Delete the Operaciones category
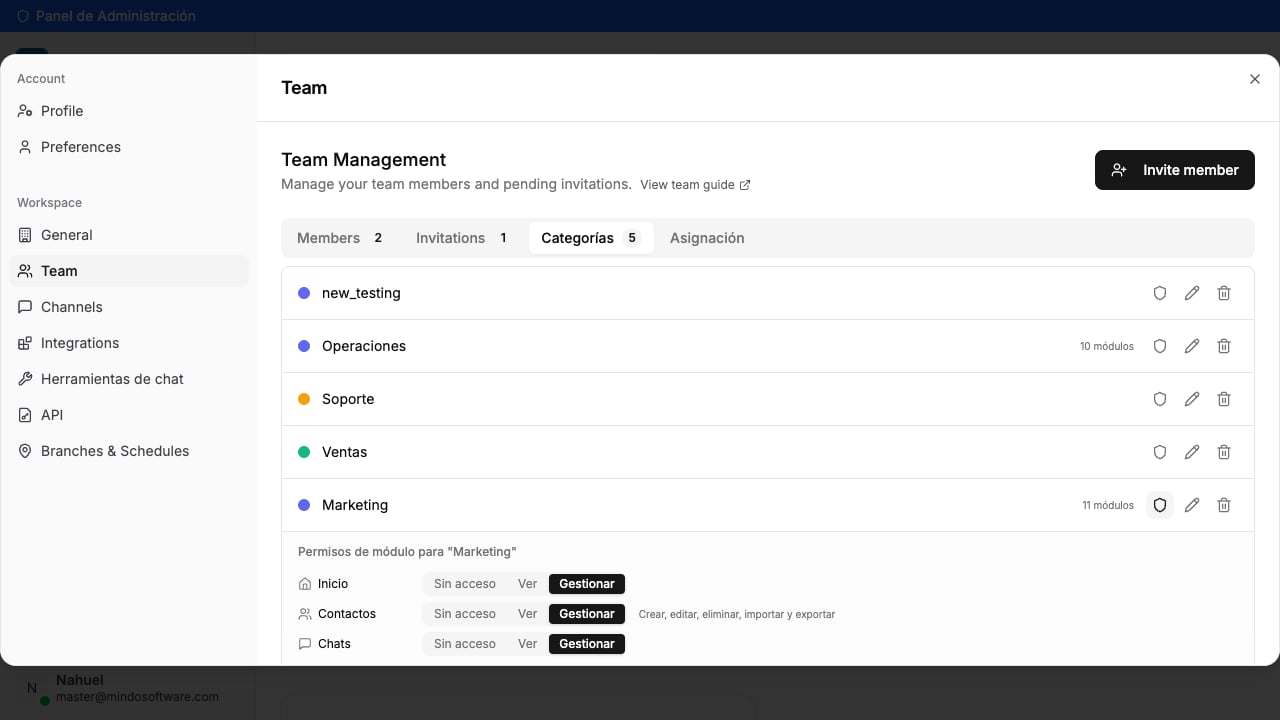 (1224, 346)
